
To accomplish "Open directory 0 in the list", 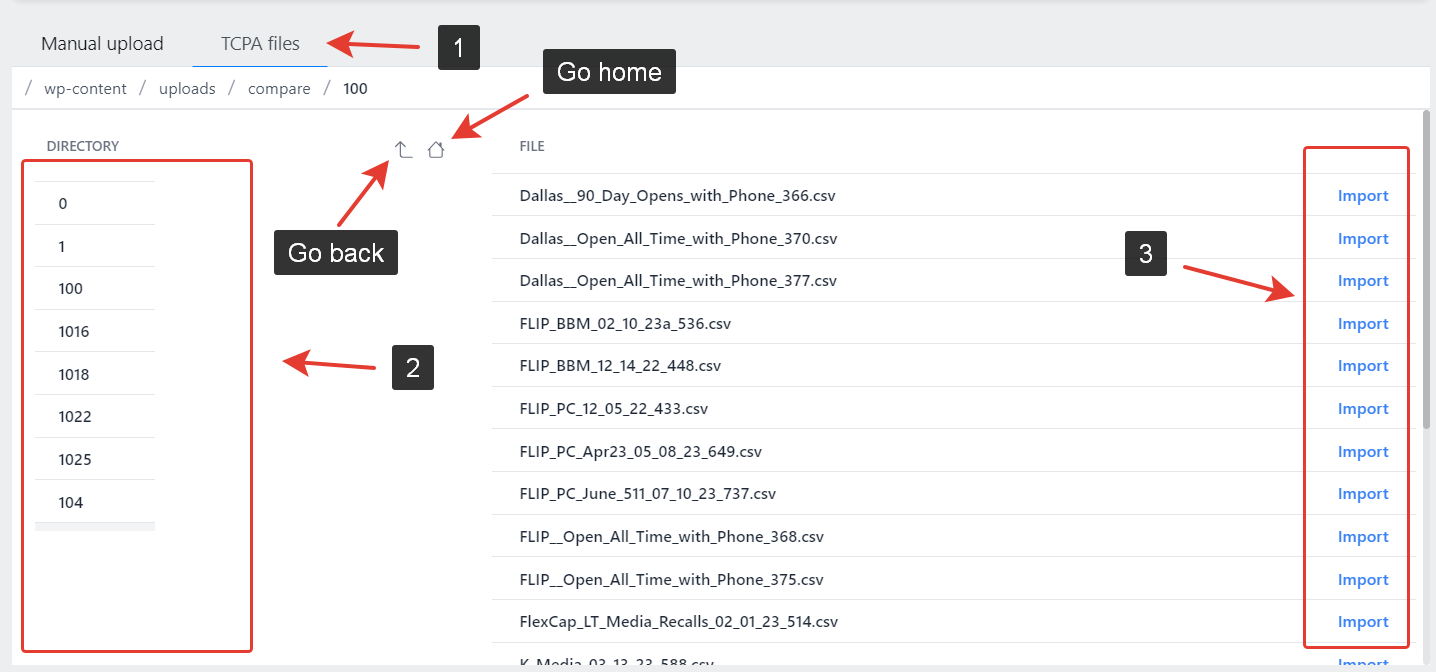I will (63, 204).
